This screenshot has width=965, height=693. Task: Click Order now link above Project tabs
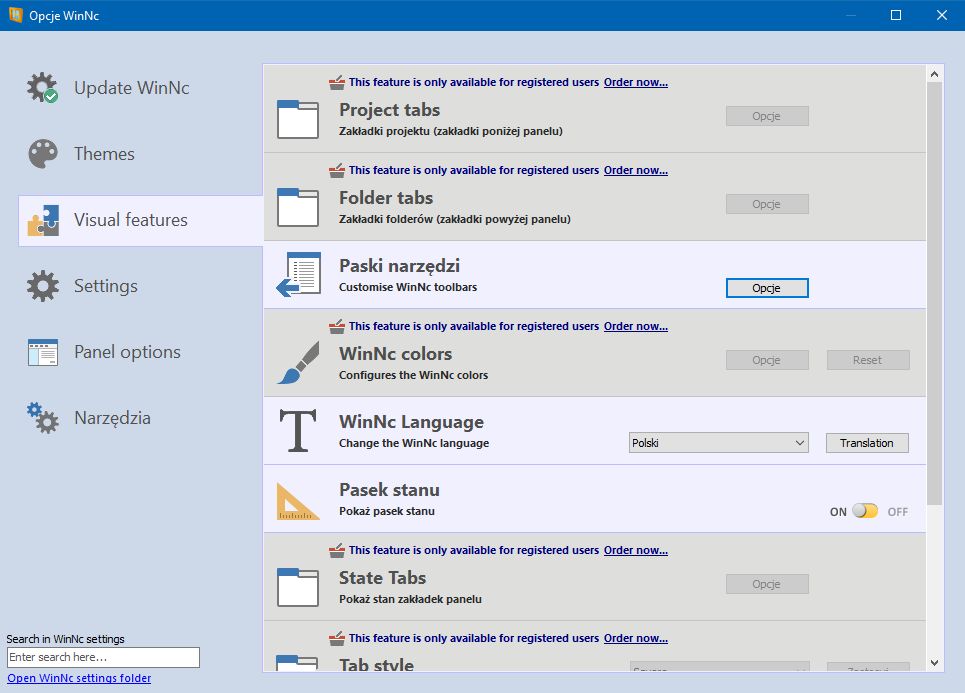[x=636, y=82]
